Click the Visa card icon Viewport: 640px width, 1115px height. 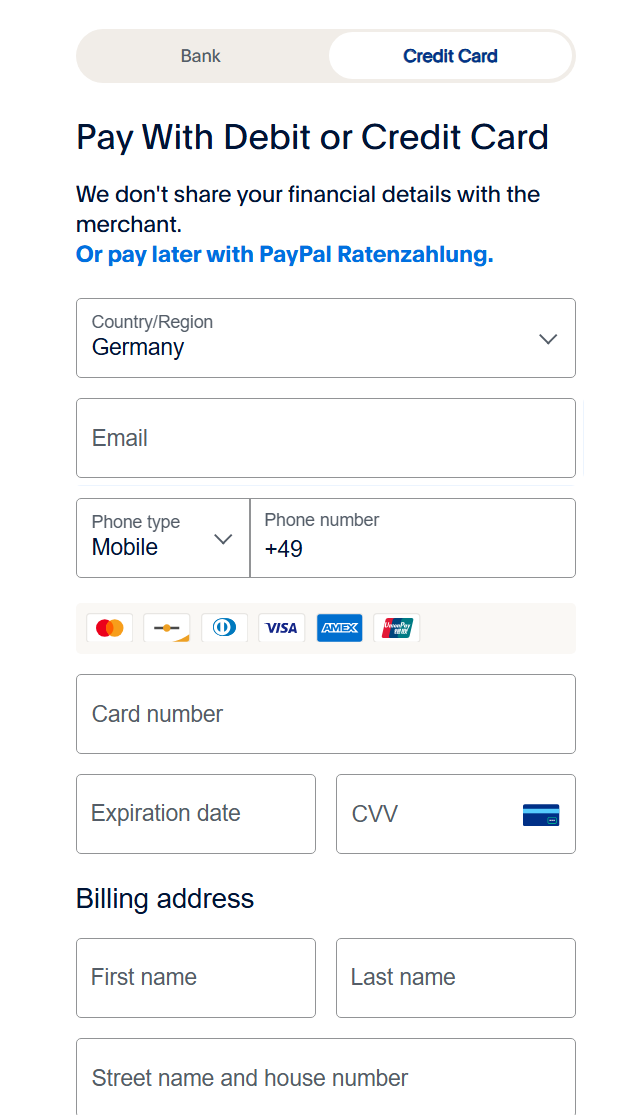282,628
